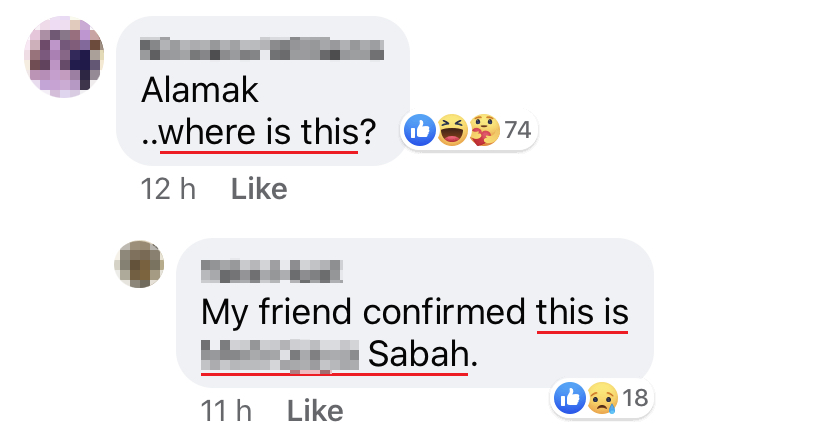Click the "12 h" comment timestamp
The height and width of the screenshot is (435, 828).
point(169,188)
